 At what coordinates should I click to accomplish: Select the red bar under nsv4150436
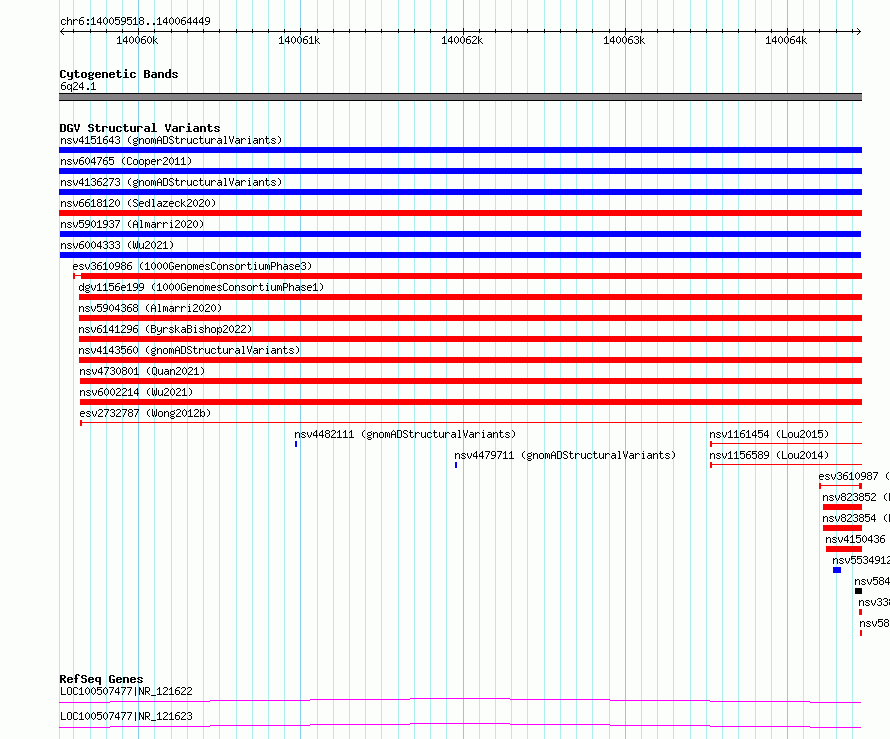(x=843, y=549)
